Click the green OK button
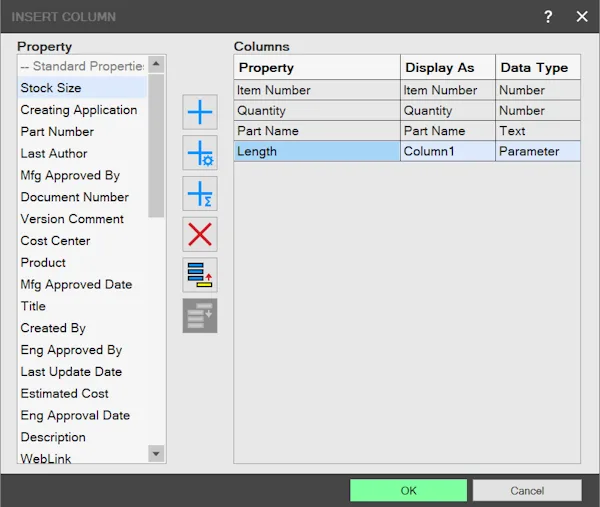The height and width of the screenshot is (507, 600). [408, 490]
